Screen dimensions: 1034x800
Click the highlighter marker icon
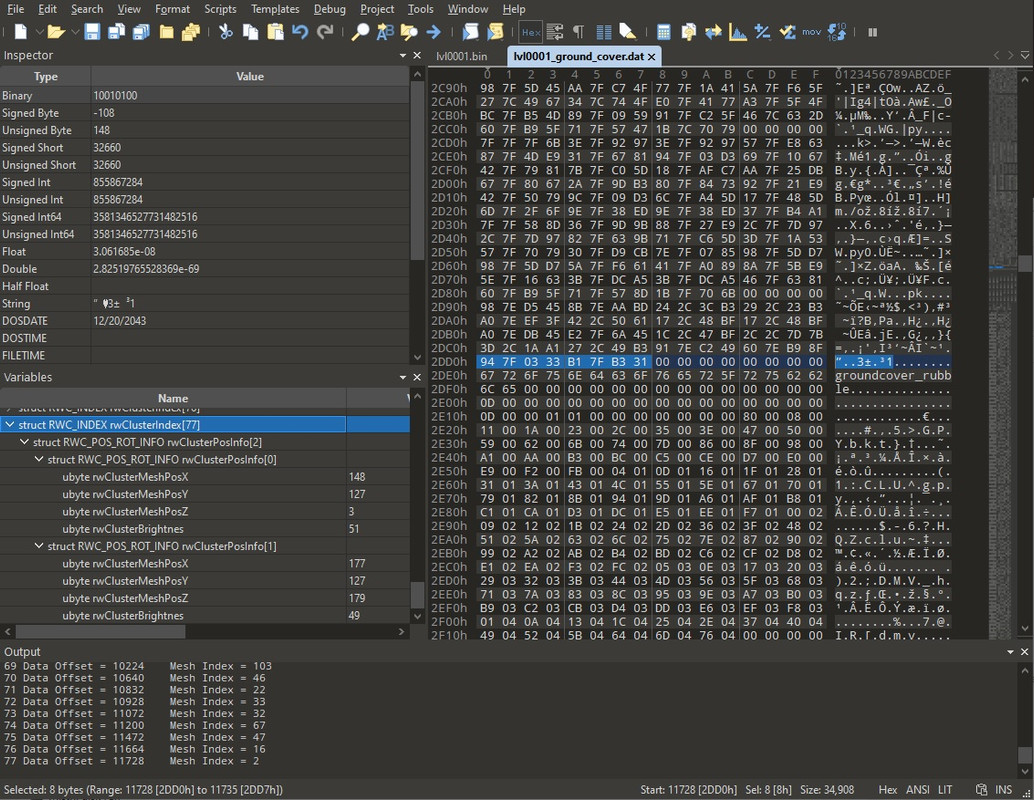(x=628, y=32)
